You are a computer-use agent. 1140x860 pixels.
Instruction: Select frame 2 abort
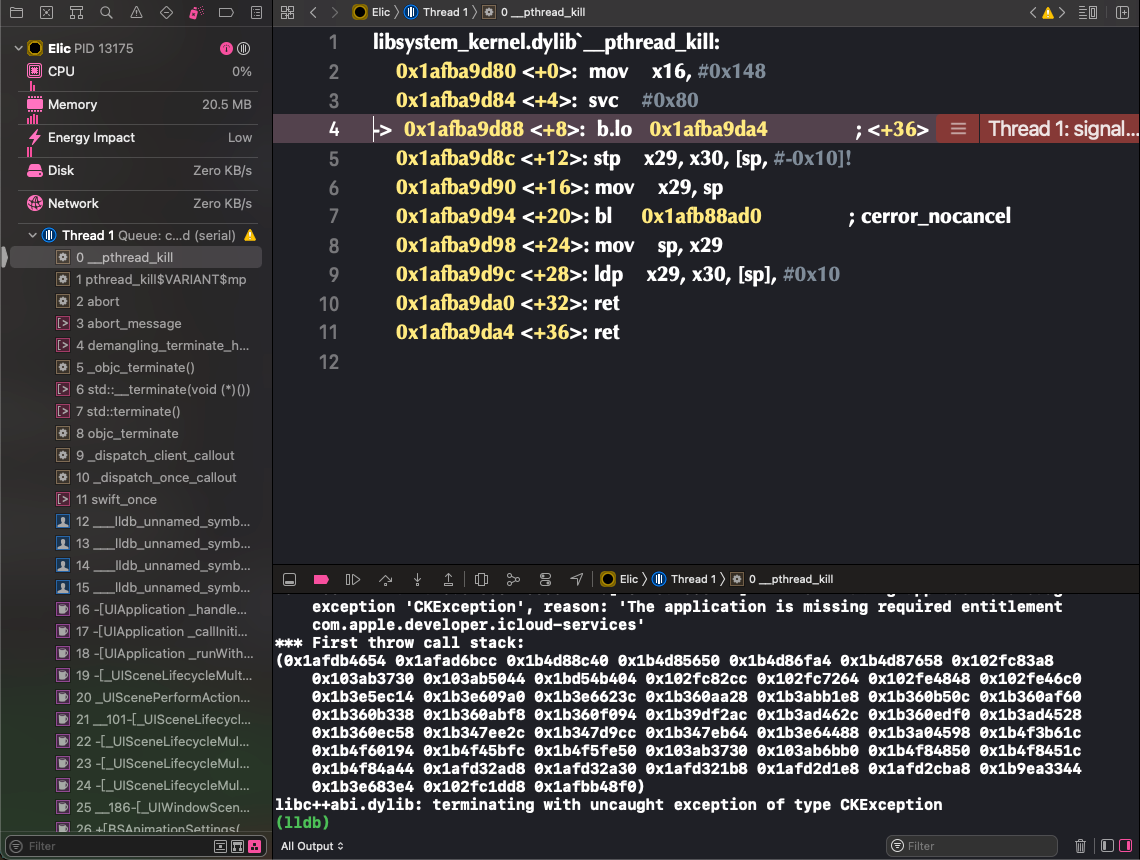tap(137, 302)
